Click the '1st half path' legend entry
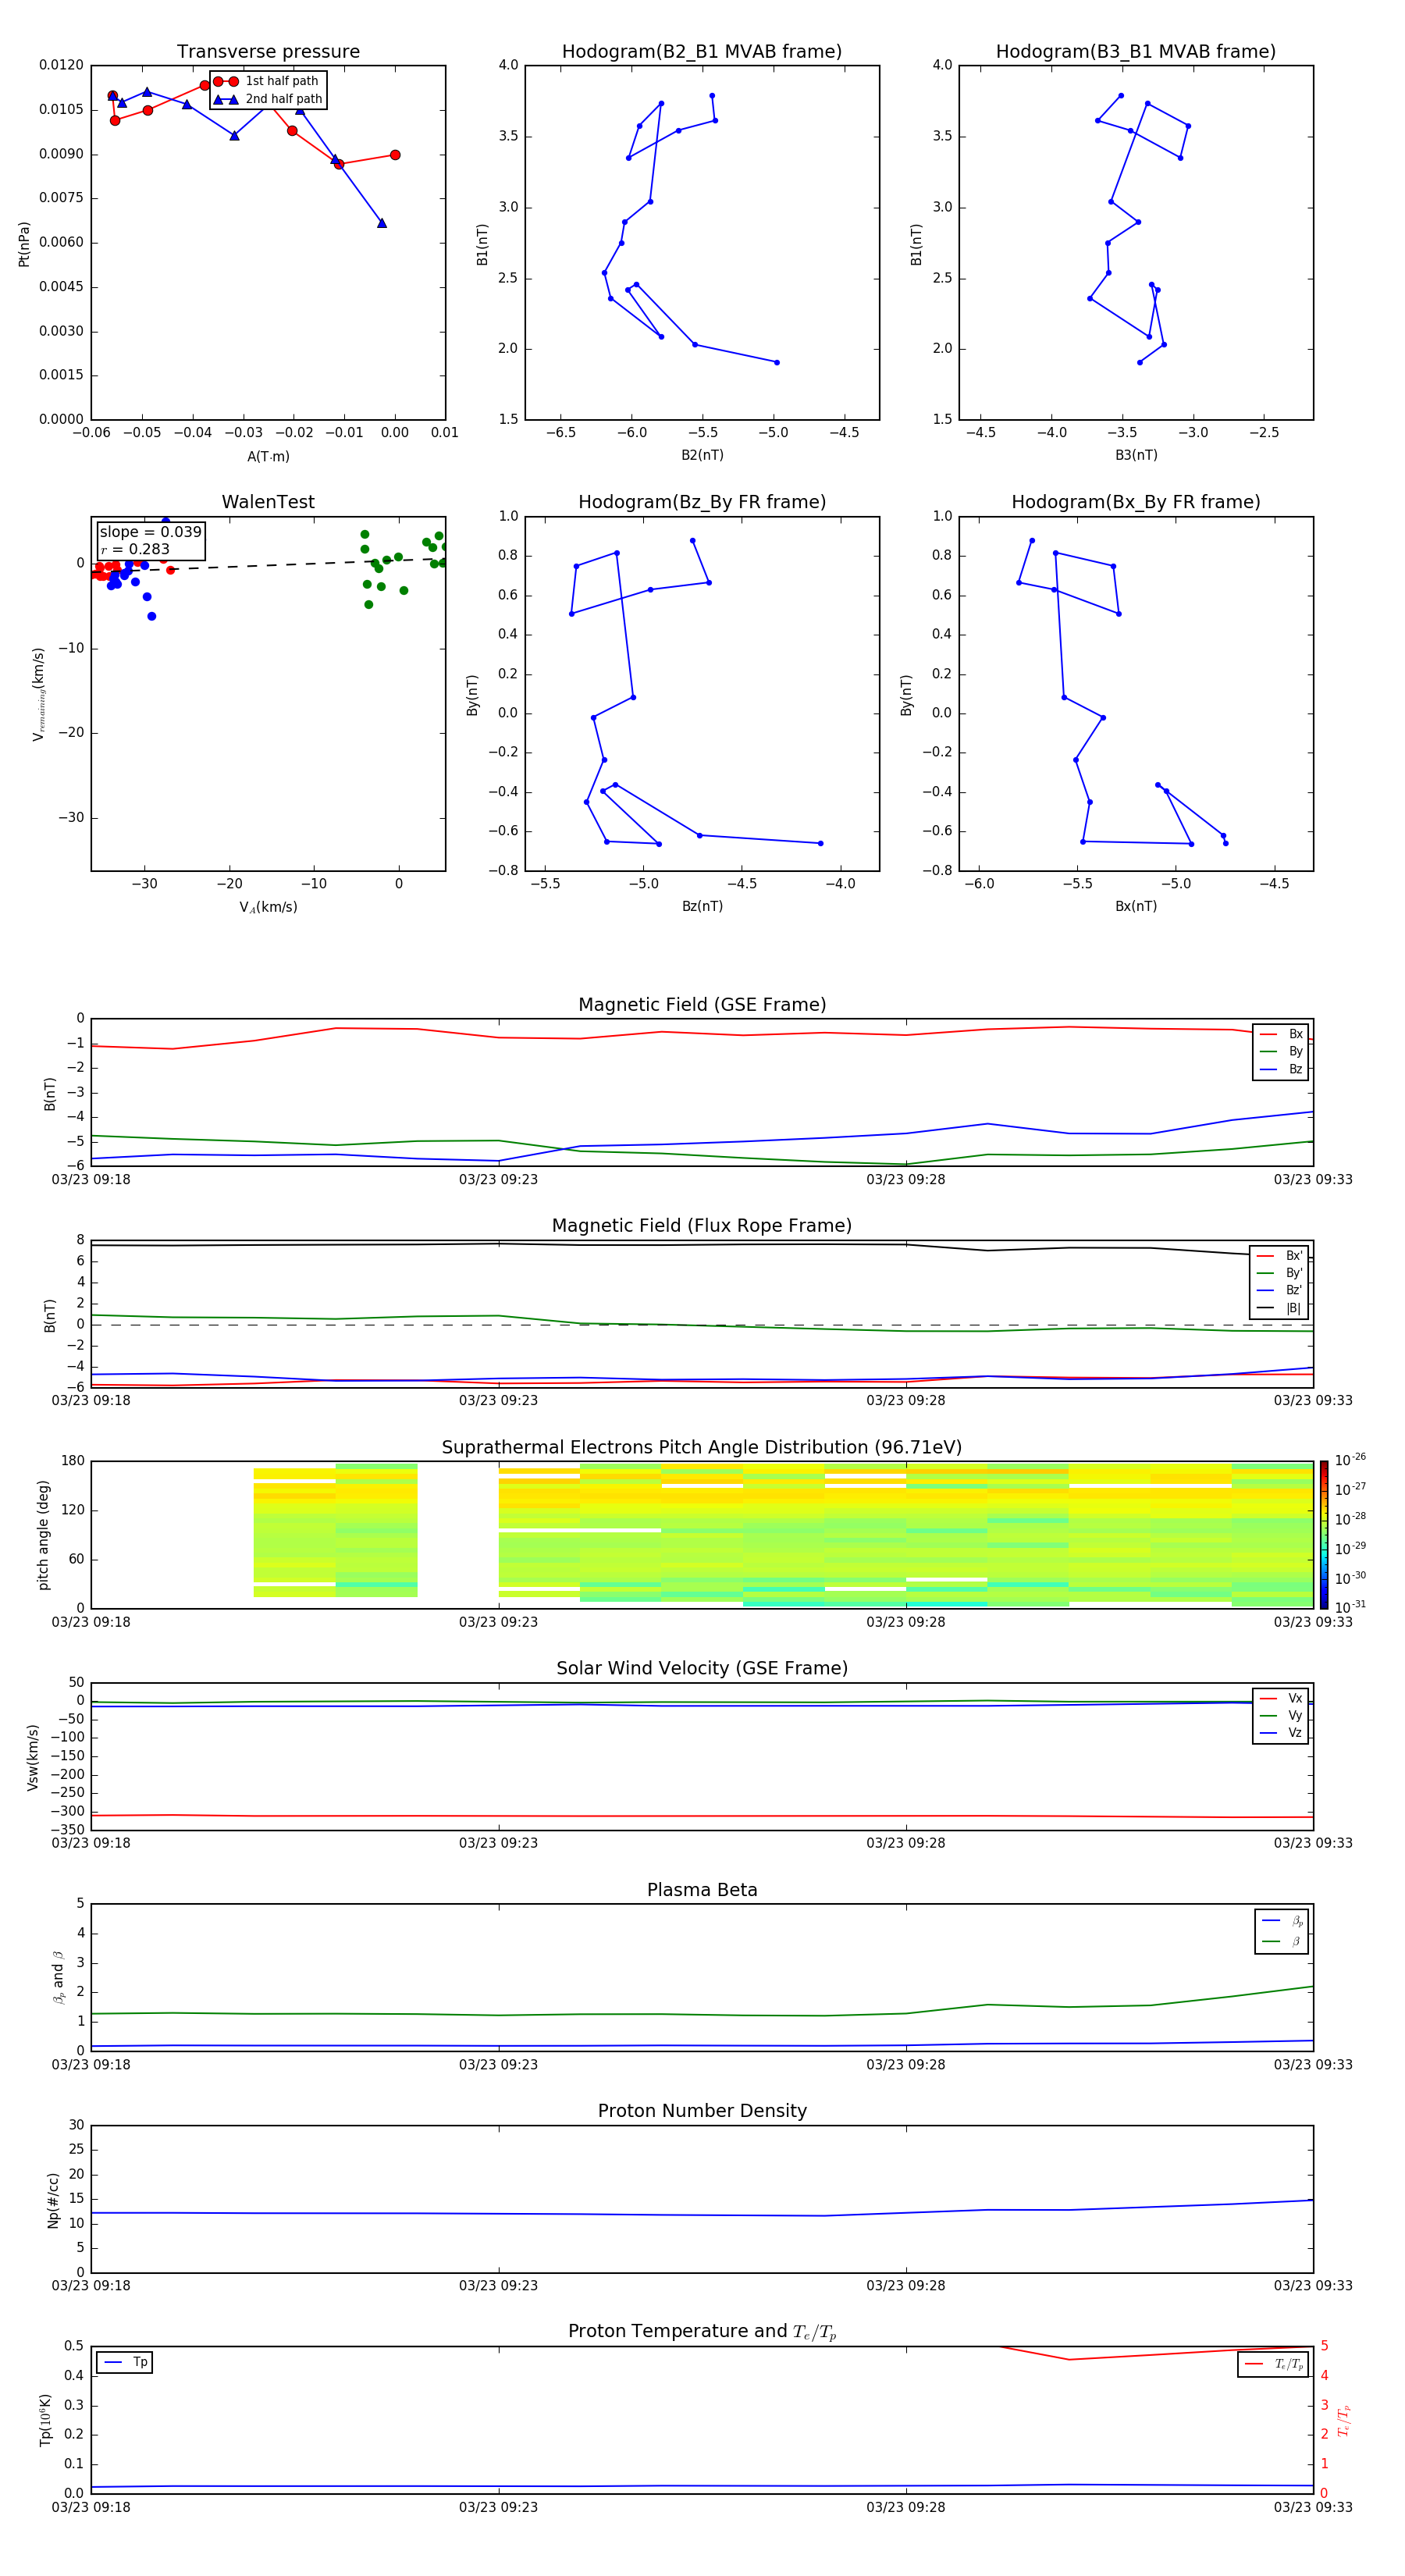 pyautogui.click(x=267, y=81)
